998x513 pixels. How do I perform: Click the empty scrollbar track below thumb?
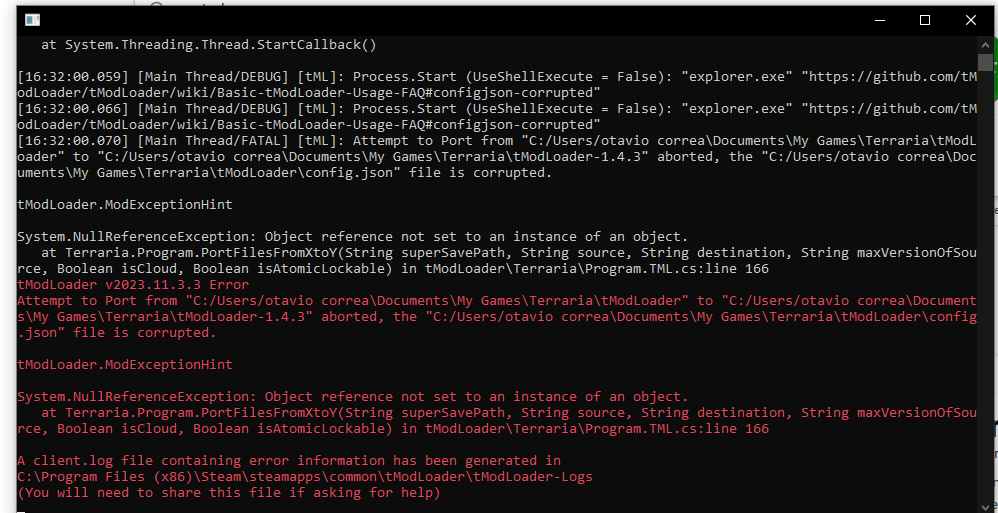986,300
